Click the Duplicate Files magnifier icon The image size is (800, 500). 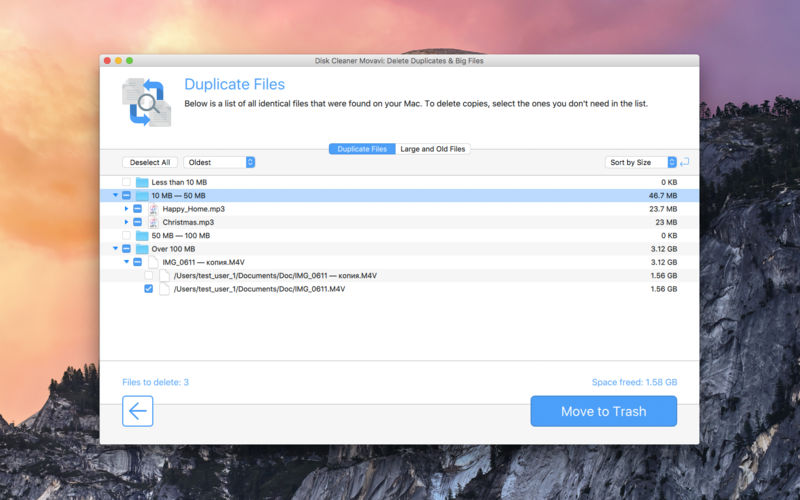146,102
